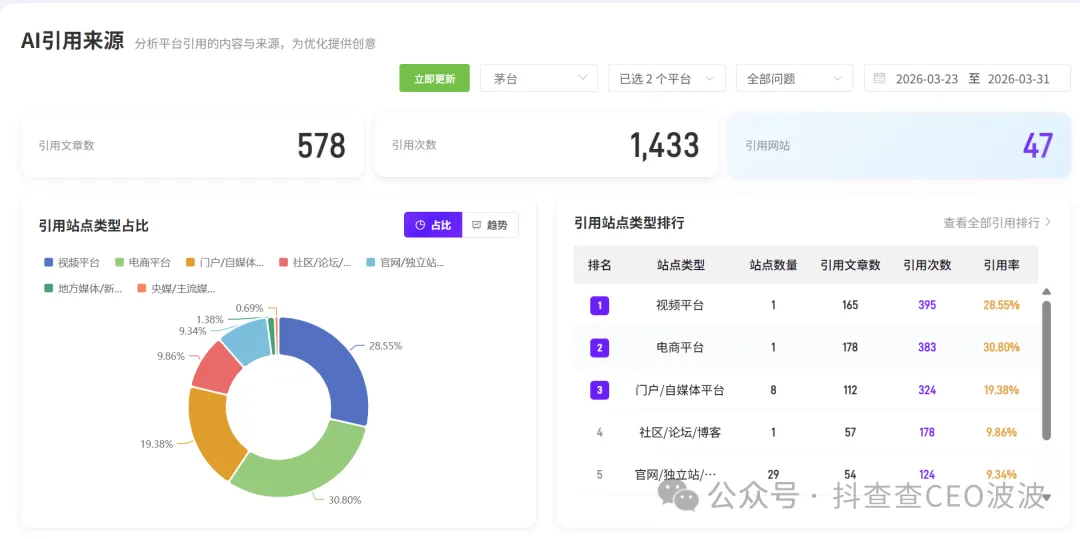
Task: Open the 已选 2 个平台 dropdown
Action: point(666,78)
